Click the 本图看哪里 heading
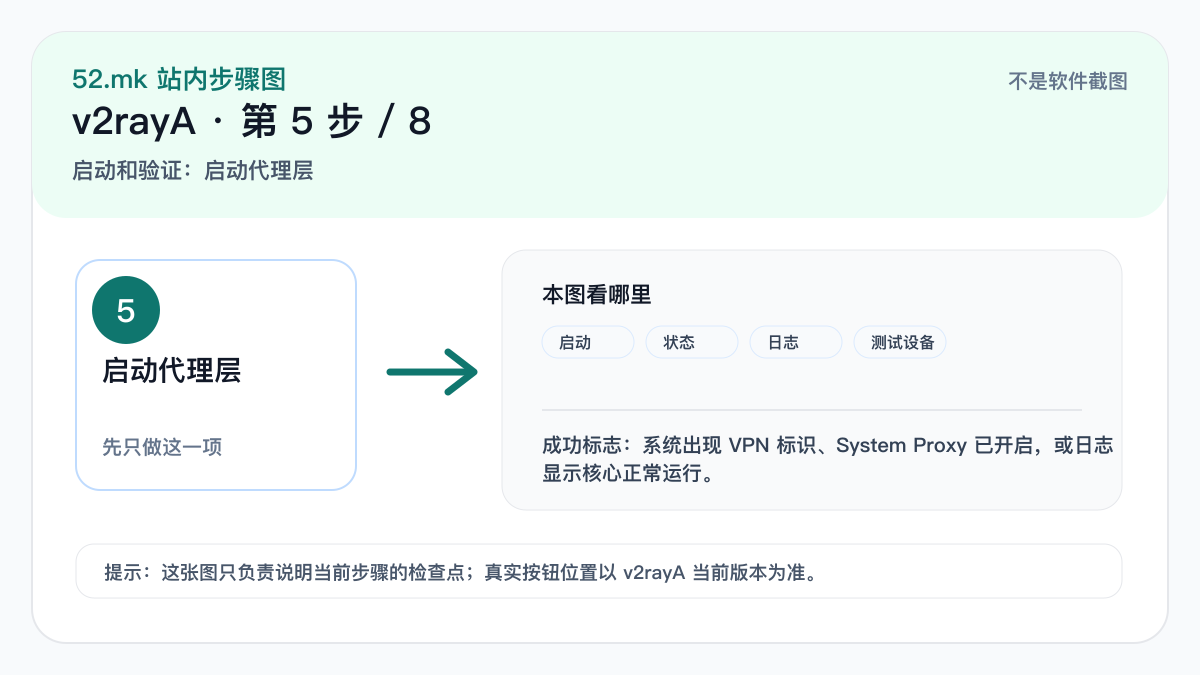 pyautogui.click(x=597, y=294)
